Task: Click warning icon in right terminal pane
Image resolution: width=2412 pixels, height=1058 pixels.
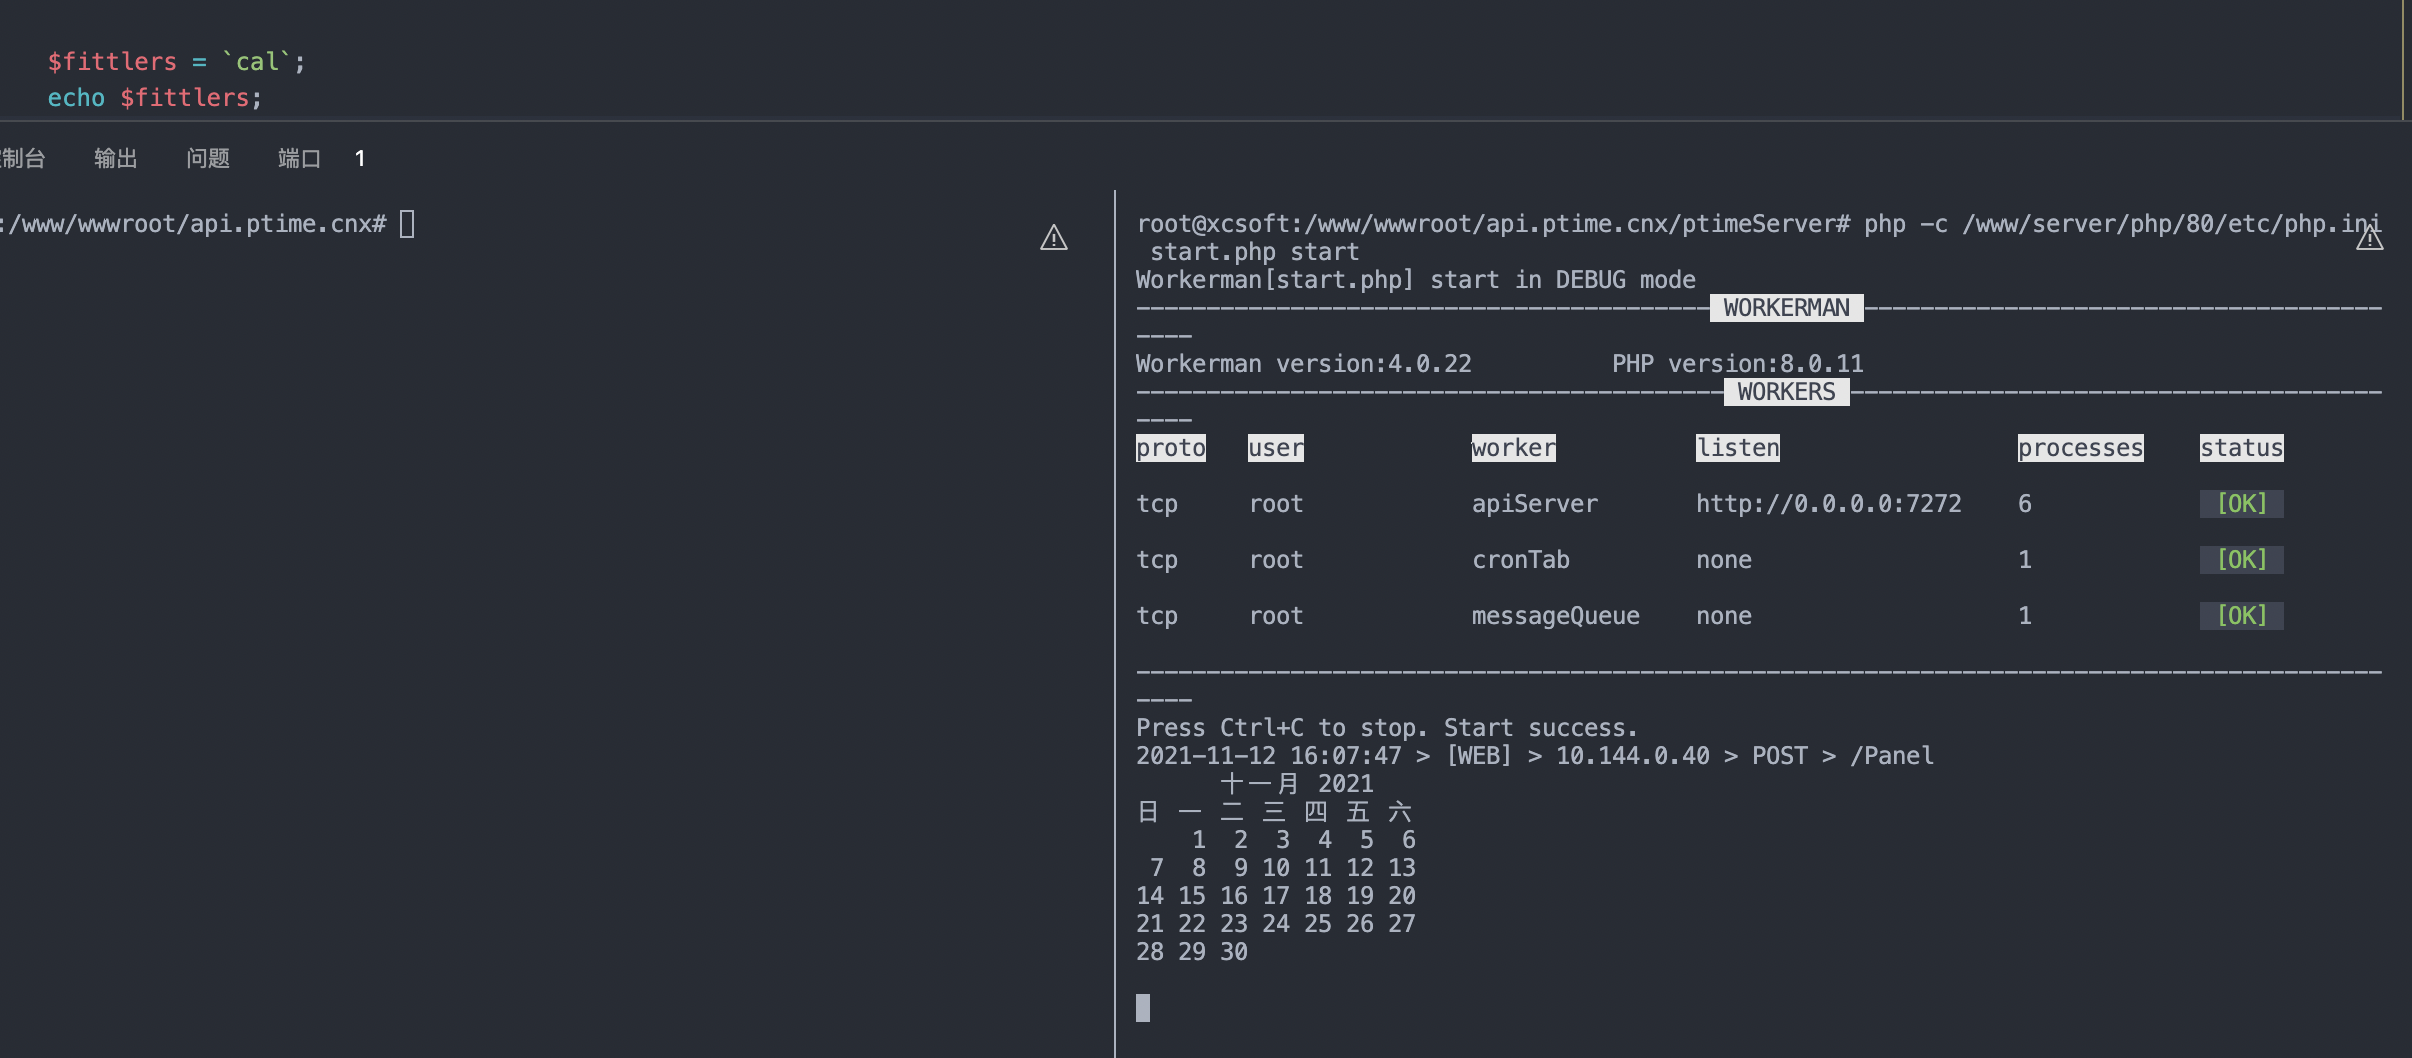Action: [2369, 238]
